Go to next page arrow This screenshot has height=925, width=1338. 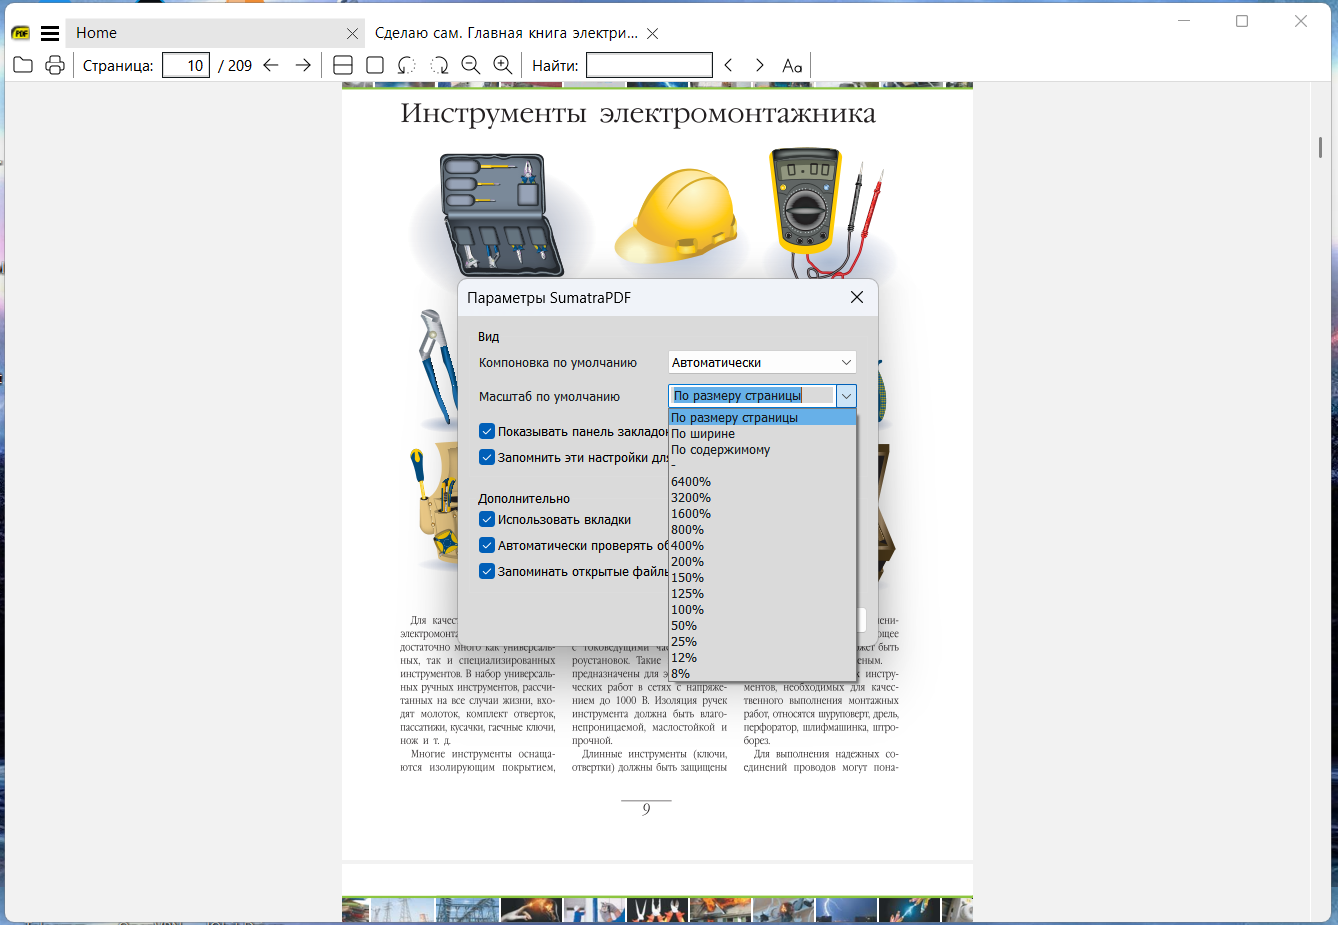303,66
